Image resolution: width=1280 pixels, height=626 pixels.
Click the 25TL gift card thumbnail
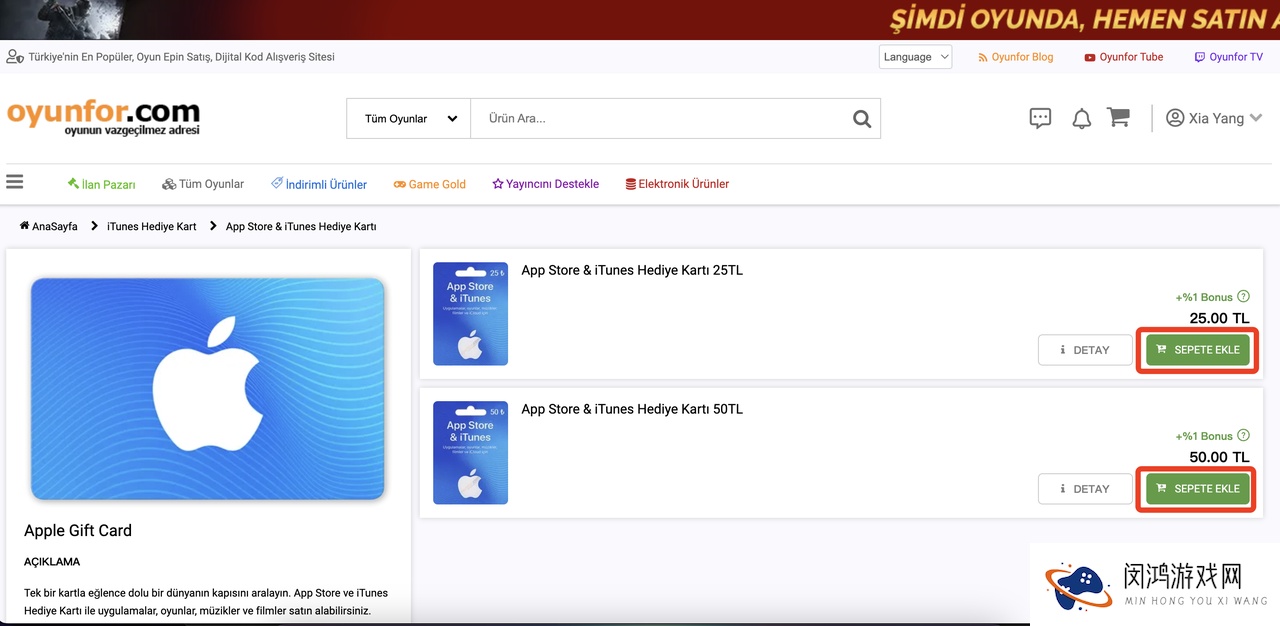470,314
